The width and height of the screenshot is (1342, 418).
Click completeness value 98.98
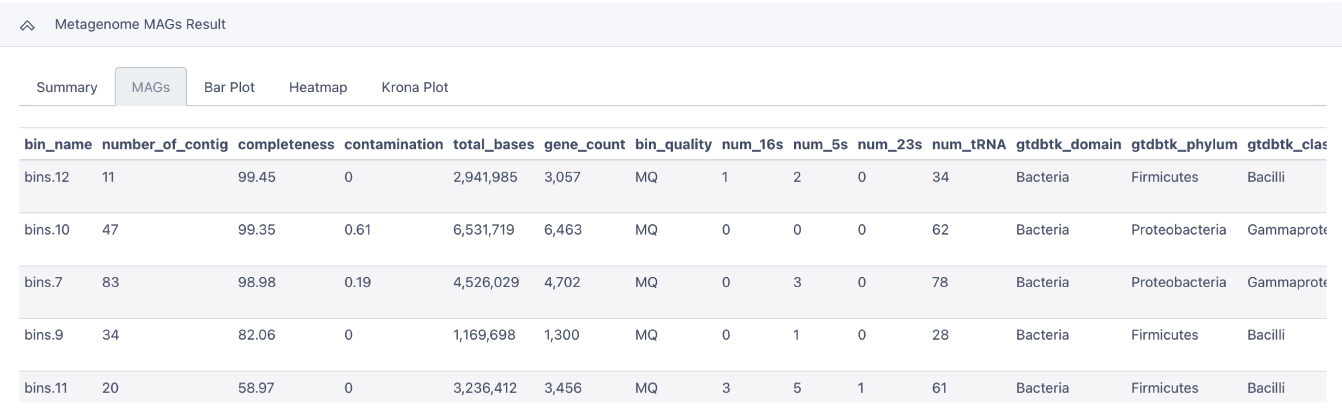tap(257, 283)
